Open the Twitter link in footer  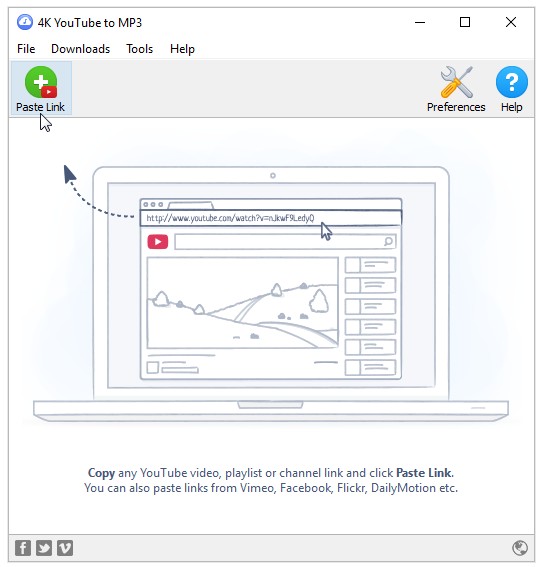(x=44, y=548)
